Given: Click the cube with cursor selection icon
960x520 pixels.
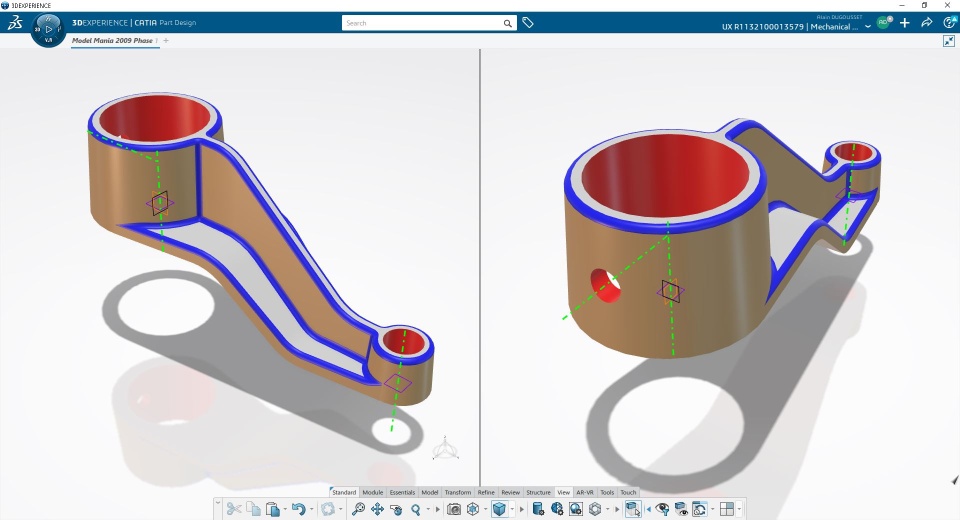Looking at the screenshot, I should pyautogui.click(x=633, y=509).
